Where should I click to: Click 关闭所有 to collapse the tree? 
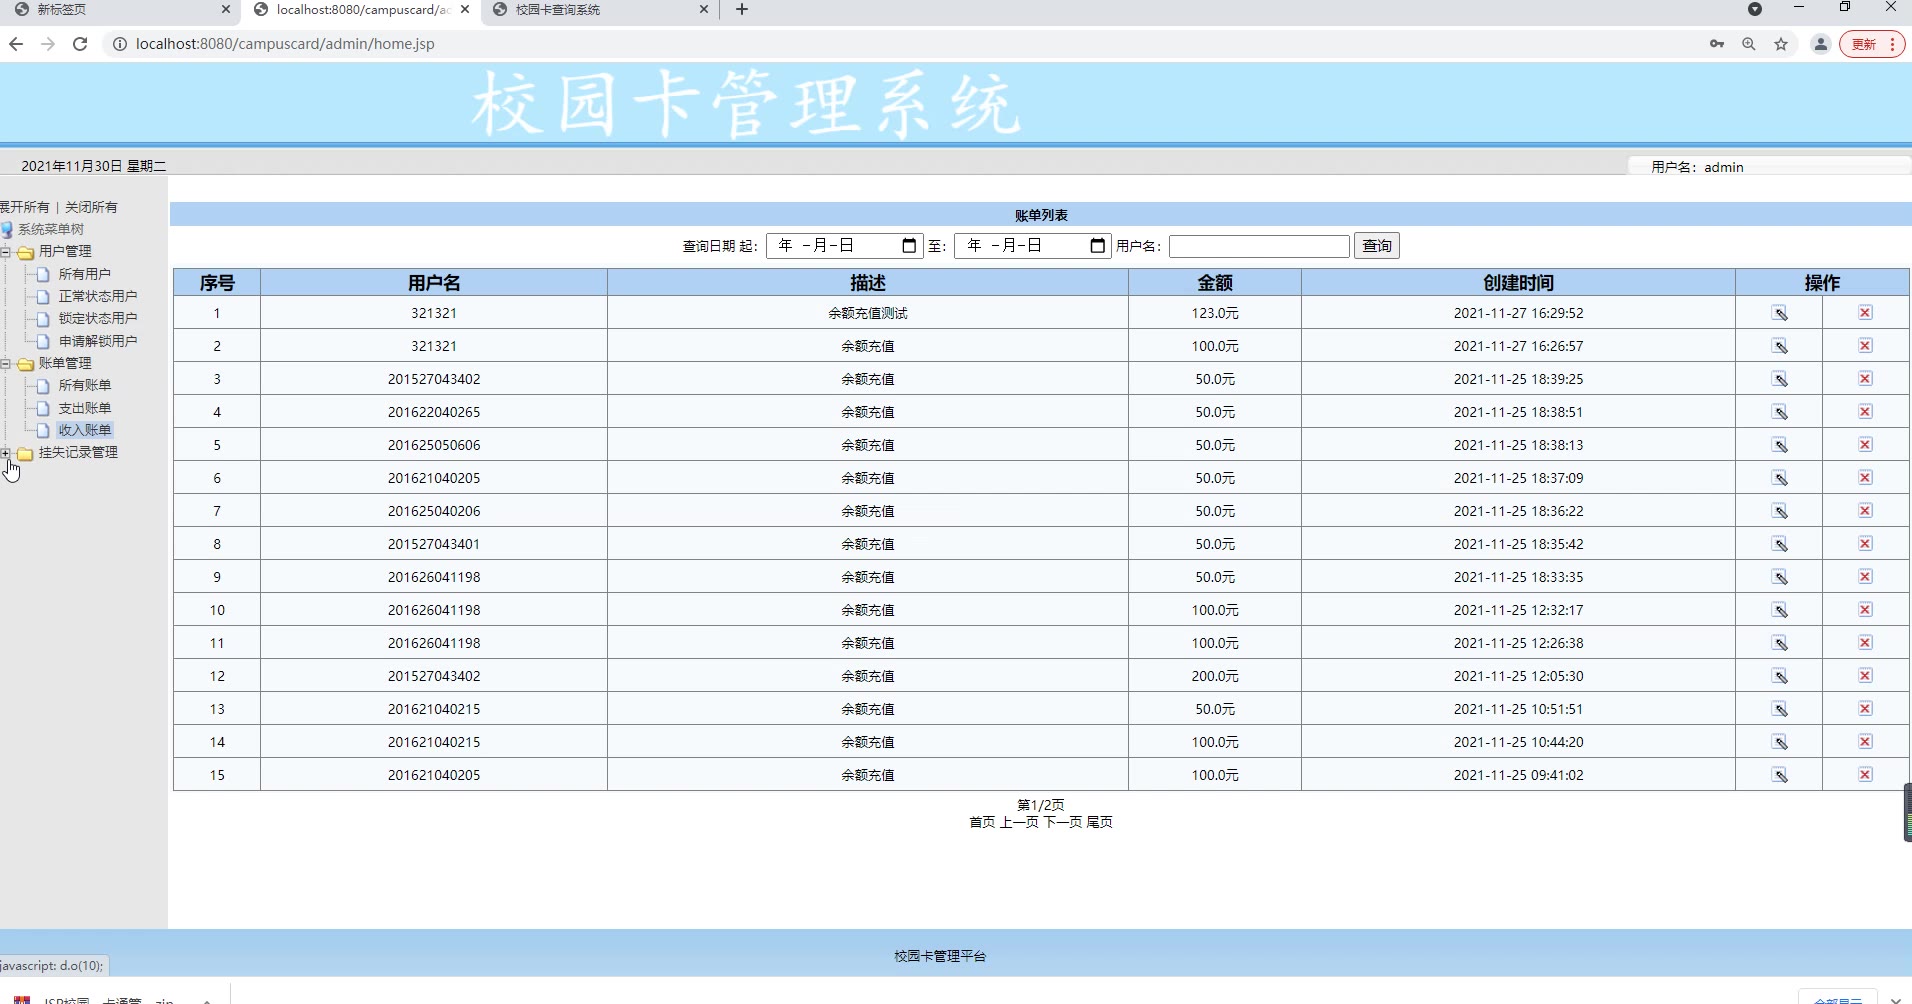pos(91,207)
